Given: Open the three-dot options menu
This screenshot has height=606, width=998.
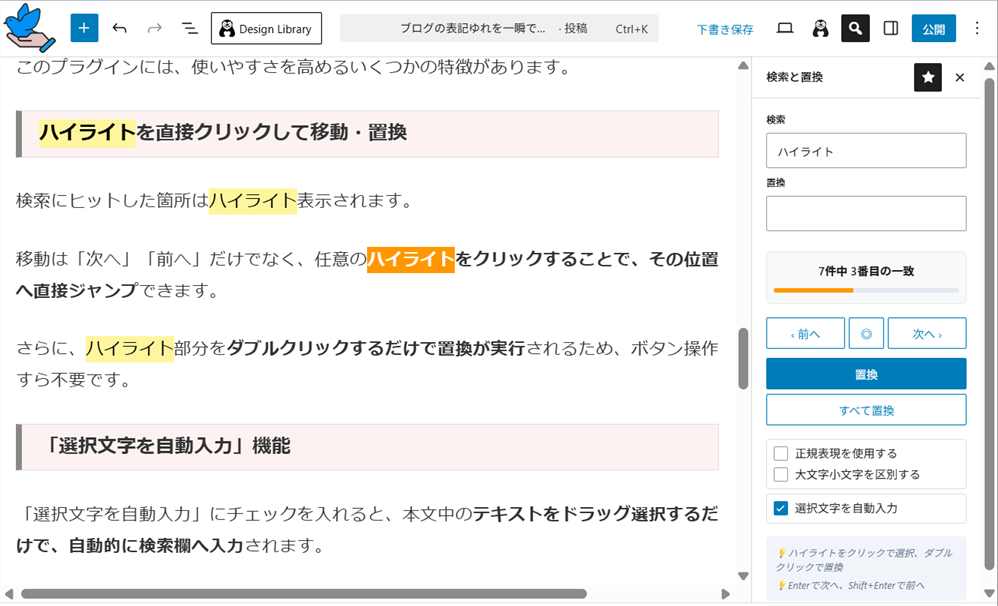Looking at the screenshot, I should (977, 28).
